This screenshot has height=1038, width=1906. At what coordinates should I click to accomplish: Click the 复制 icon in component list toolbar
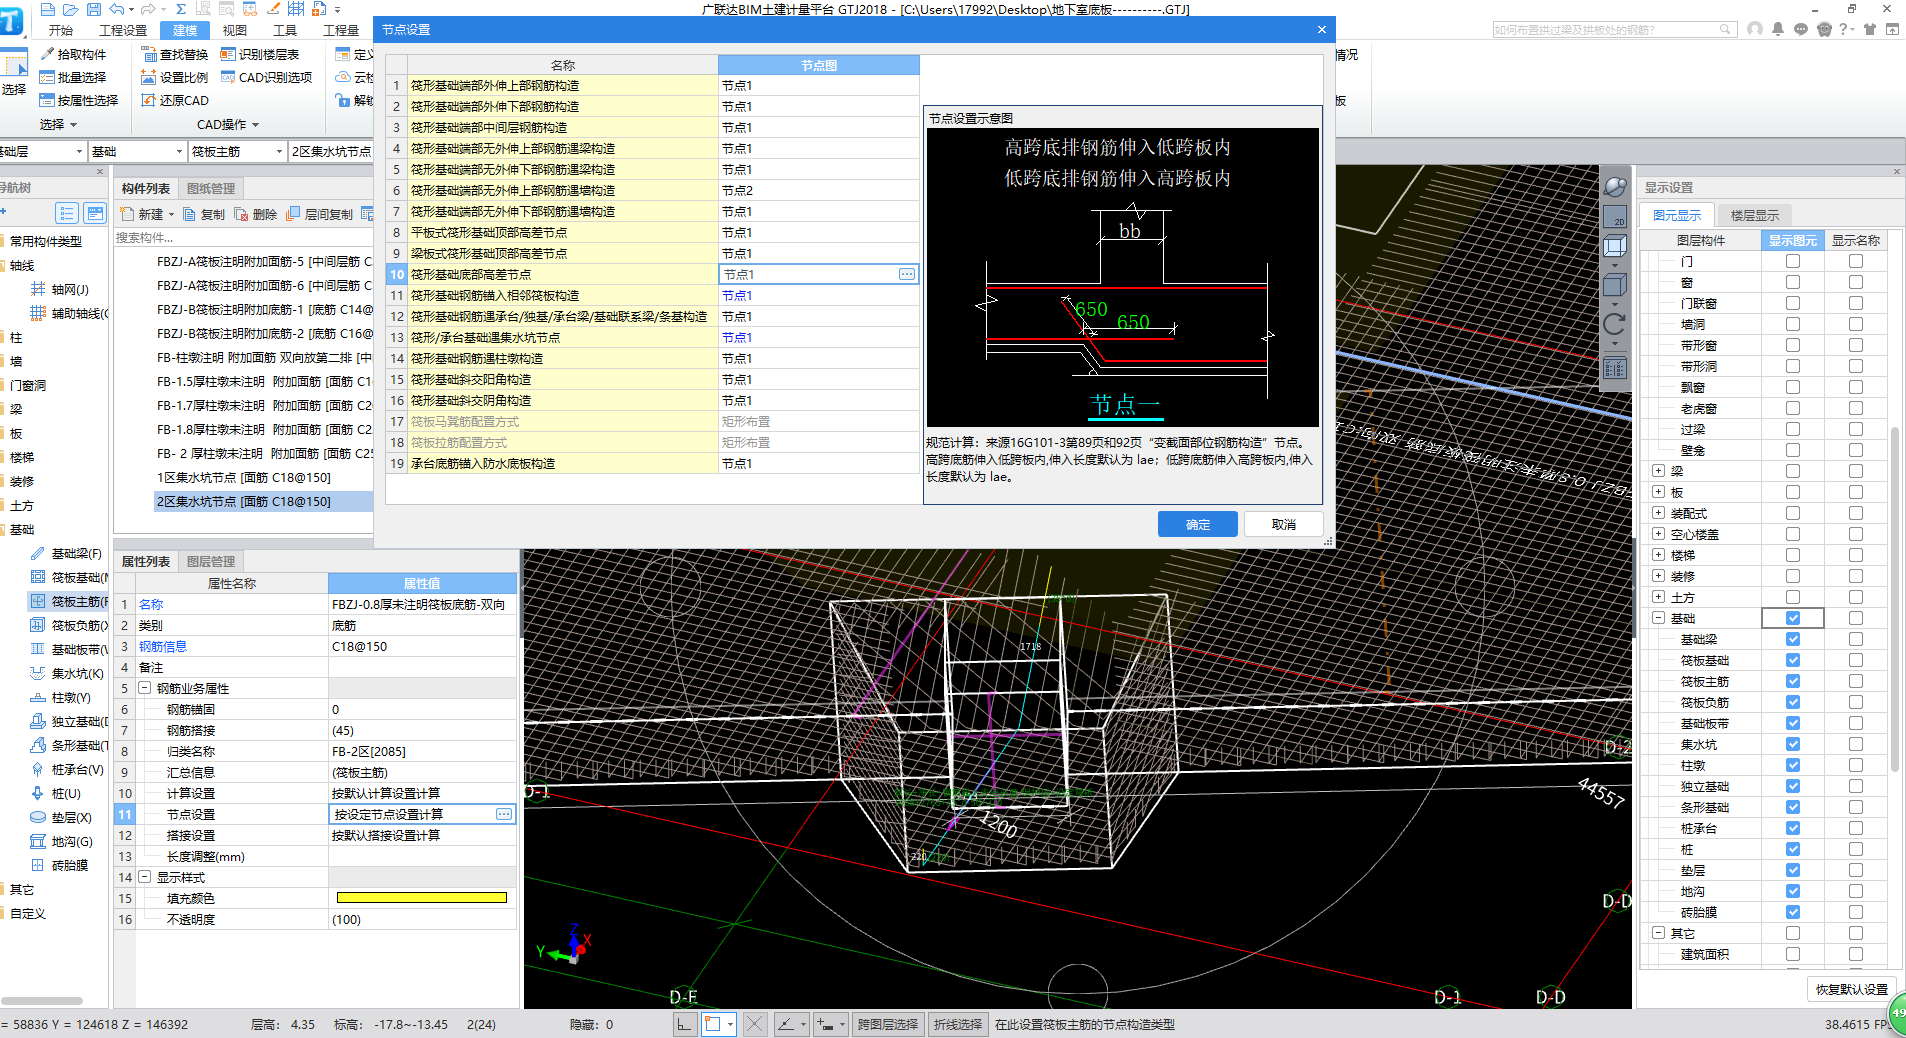tap(205, 214)
